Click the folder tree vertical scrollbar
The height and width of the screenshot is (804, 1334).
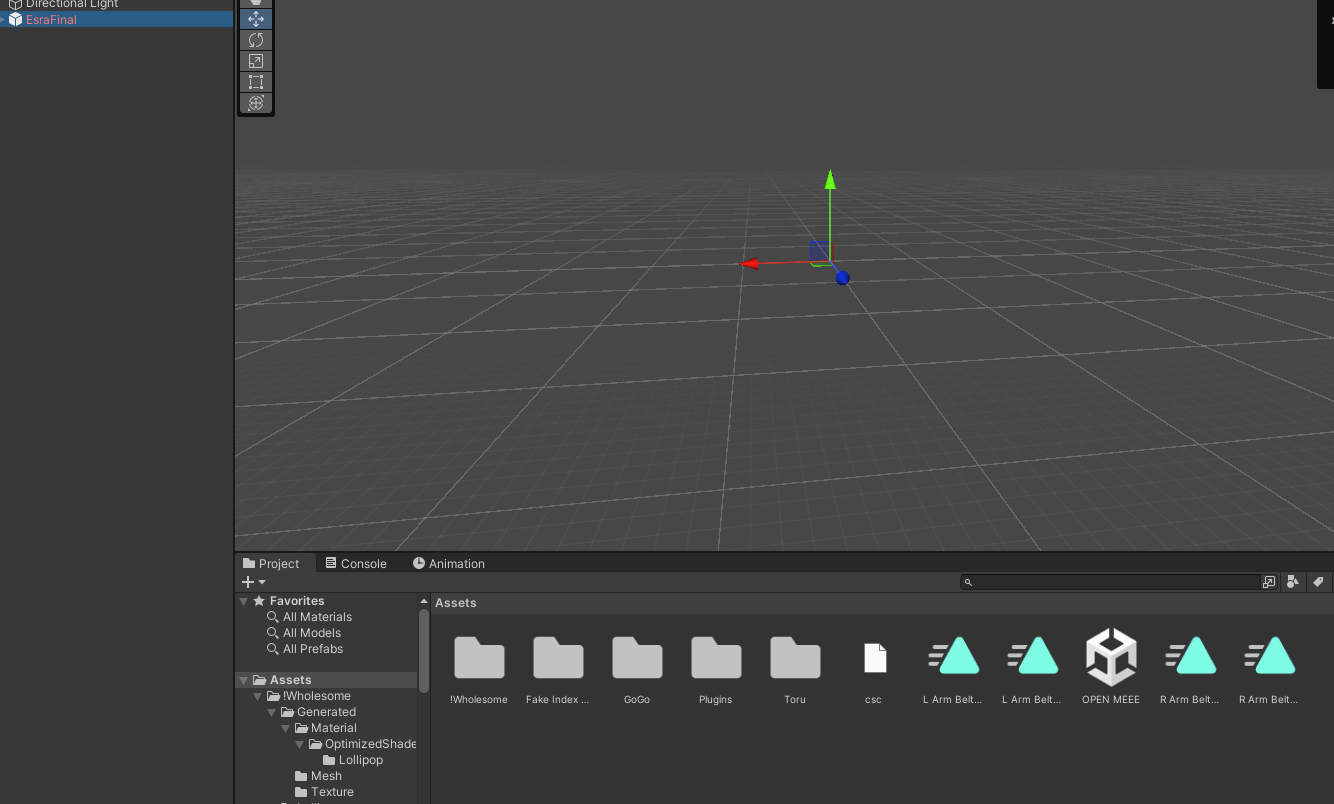tap(424, 650)
